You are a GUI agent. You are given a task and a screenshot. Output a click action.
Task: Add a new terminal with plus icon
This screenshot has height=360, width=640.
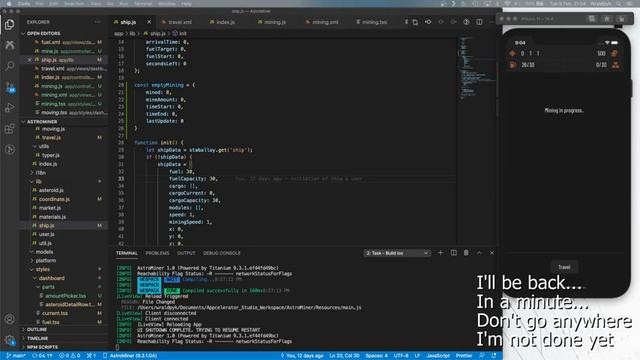click(440, 253)
